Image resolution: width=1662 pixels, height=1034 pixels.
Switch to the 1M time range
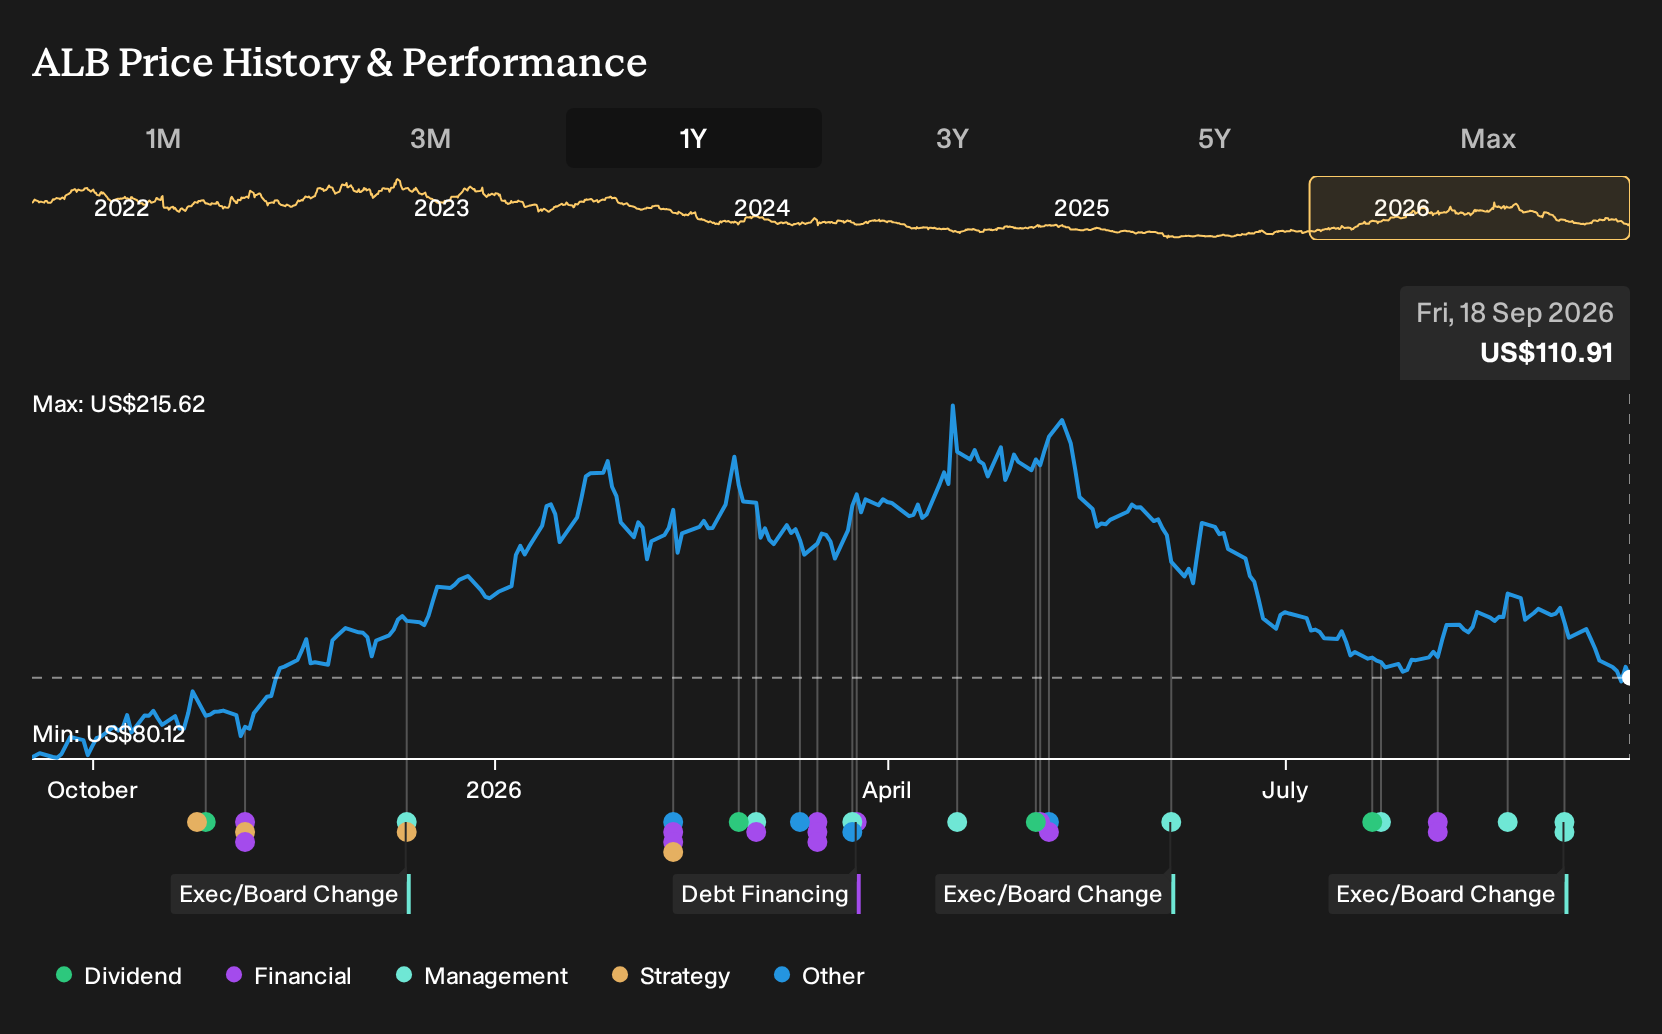pyautogui.click(x=163, y=138)
